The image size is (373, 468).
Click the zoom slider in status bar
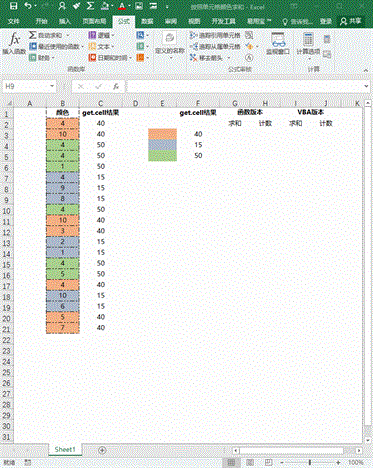(310, 462)
